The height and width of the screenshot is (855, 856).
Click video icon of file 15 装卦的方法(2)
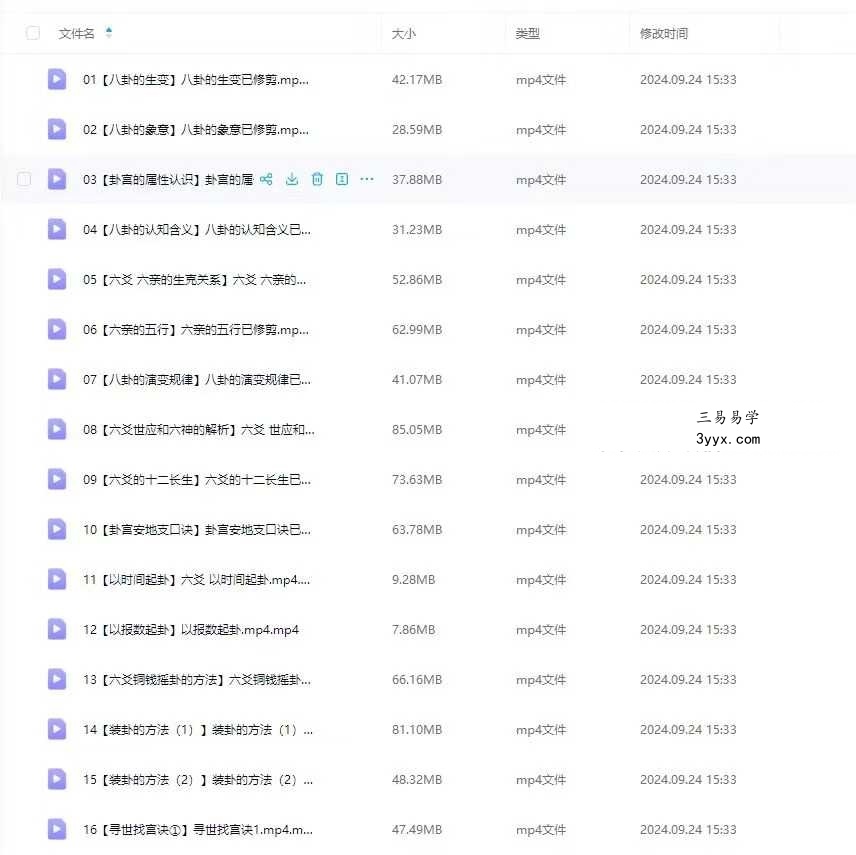point(57,779)
